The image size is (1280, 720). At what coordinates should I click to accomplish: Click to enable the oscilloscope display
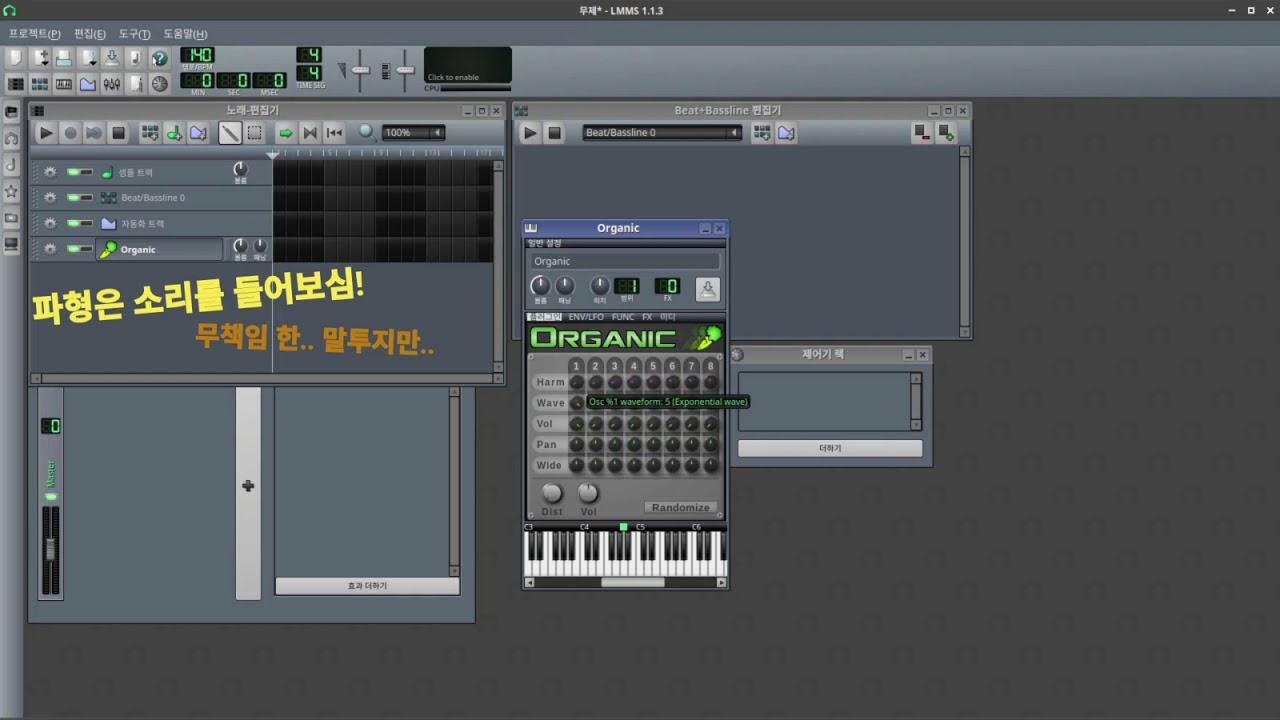(x=468, y=65)
